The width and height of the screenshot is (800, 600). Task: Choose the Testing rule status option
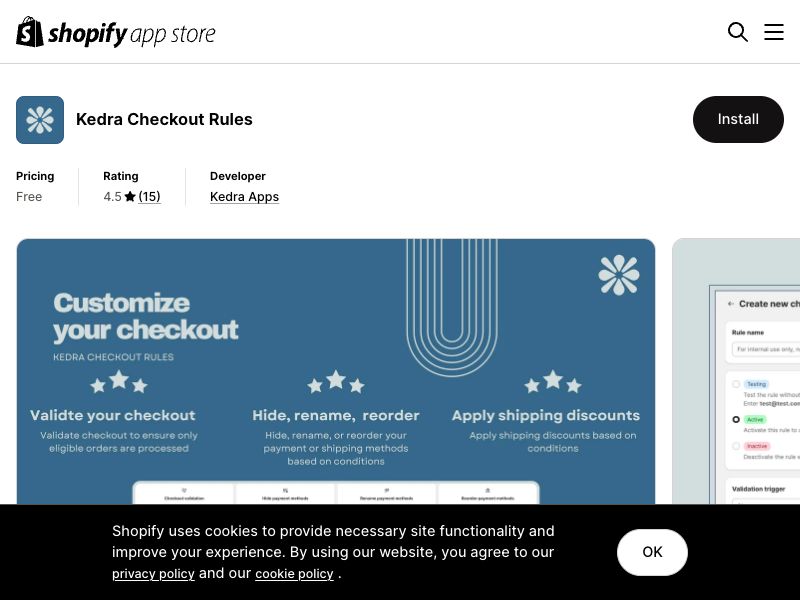click(x=736, y=384)
